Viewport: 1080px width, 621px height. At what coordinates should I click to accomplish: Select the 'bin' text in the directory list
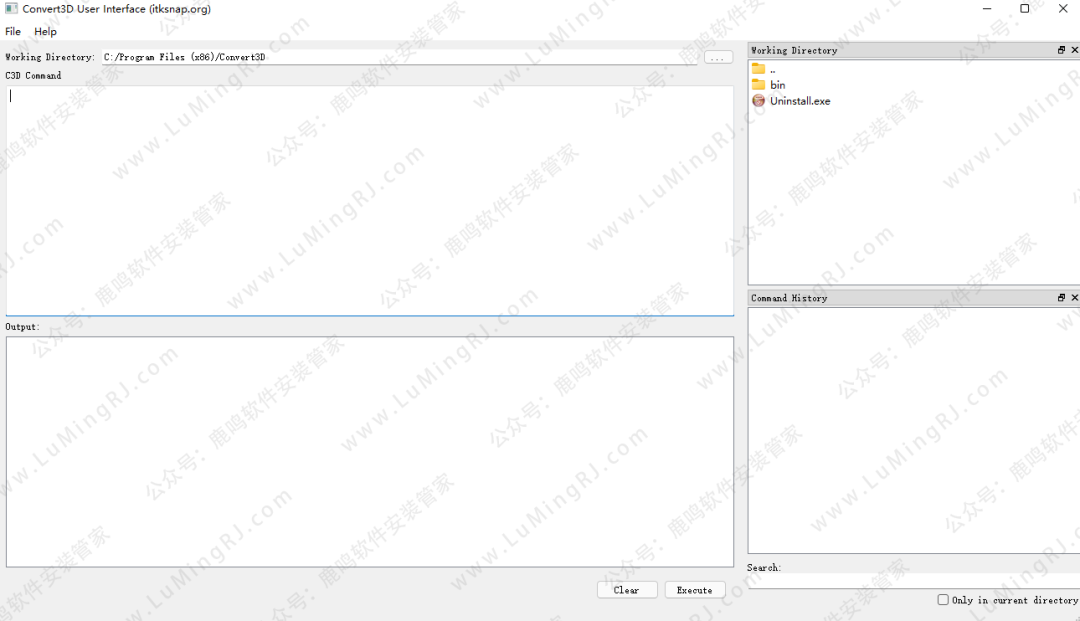778,85
